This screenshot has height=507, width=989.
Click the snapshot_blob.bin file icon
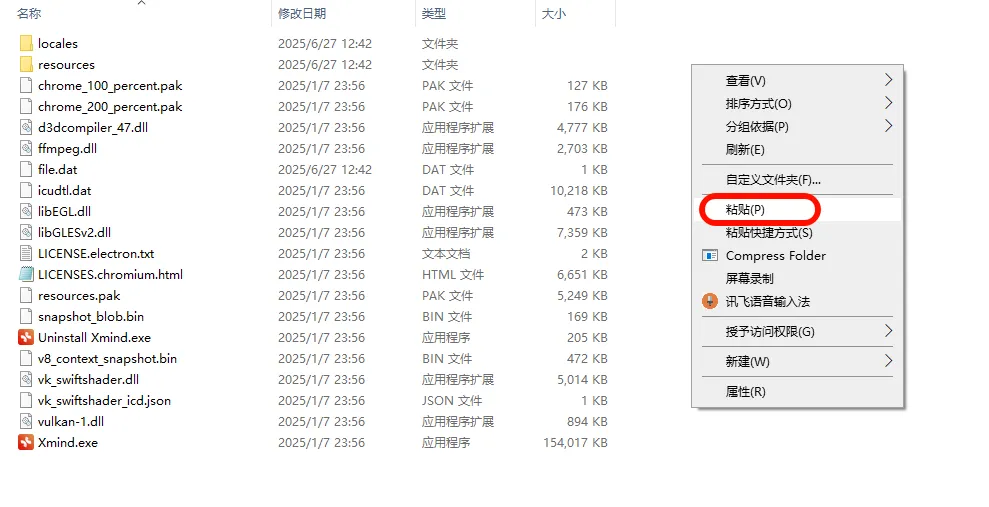(x=26, y=316)
